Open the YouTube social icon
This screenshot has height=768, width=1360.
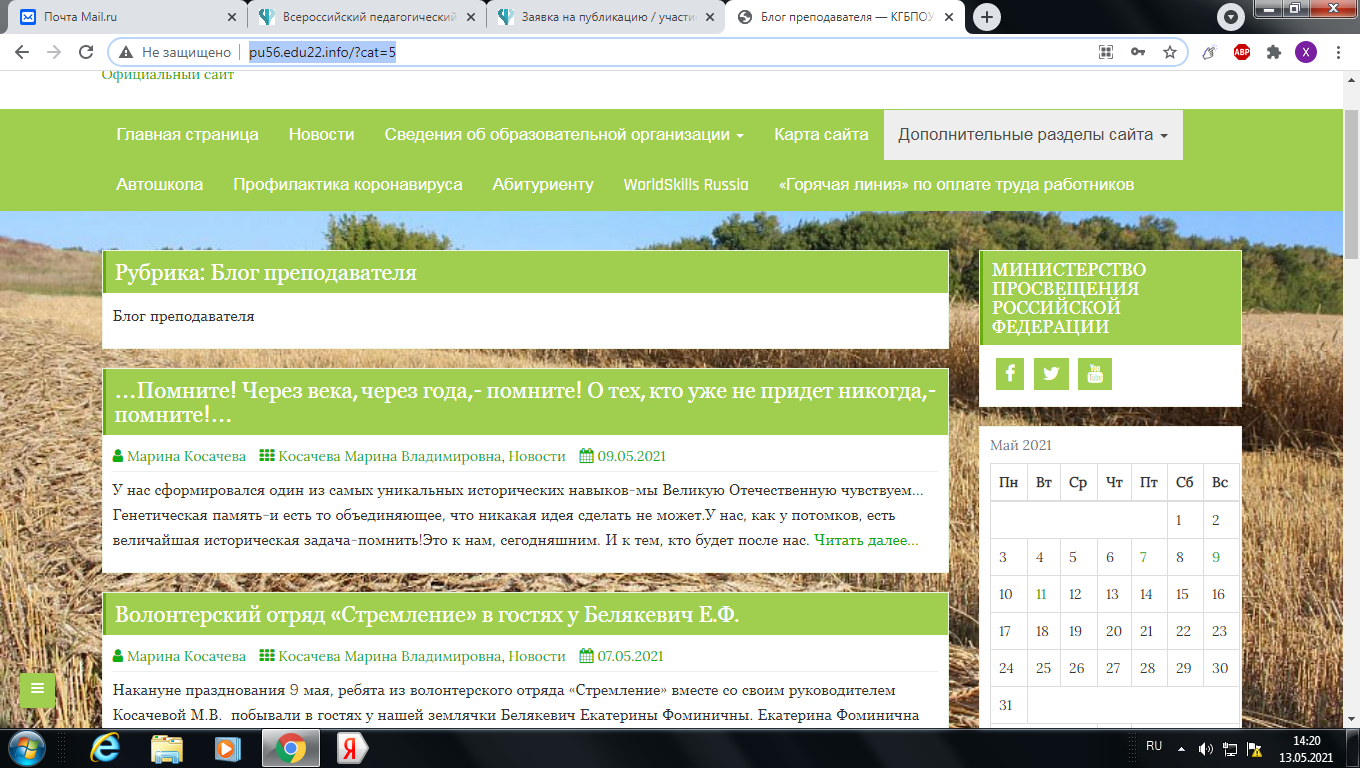pos(1095,374)
